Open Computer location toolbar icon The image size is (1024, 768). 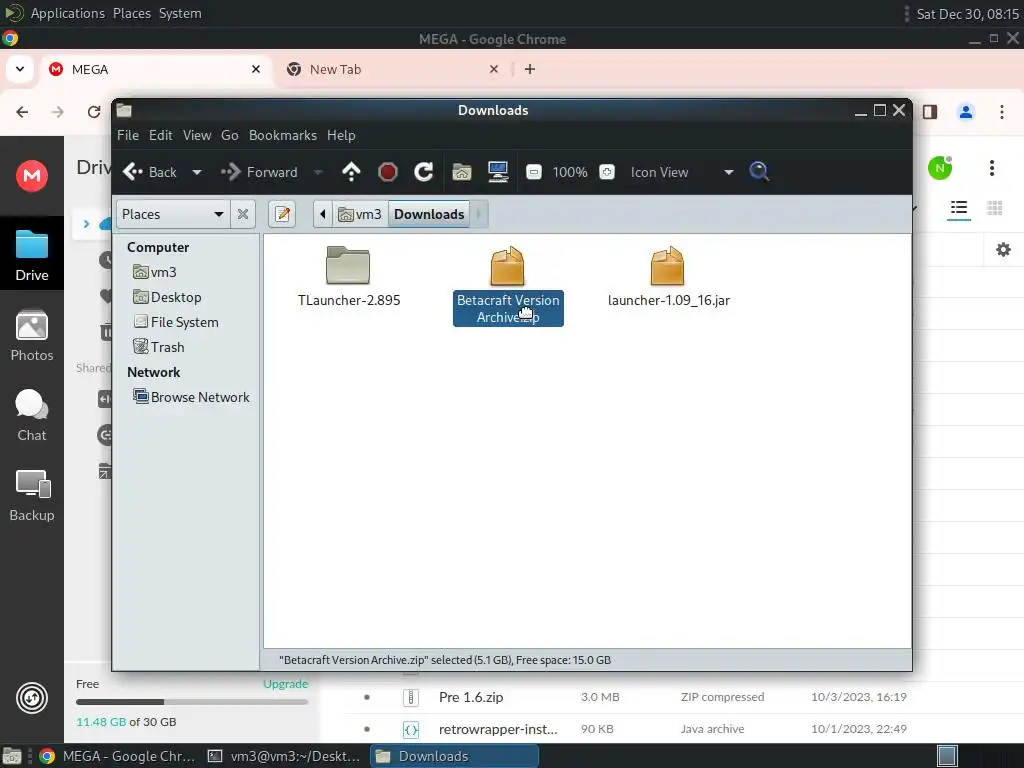click(498, 172)
